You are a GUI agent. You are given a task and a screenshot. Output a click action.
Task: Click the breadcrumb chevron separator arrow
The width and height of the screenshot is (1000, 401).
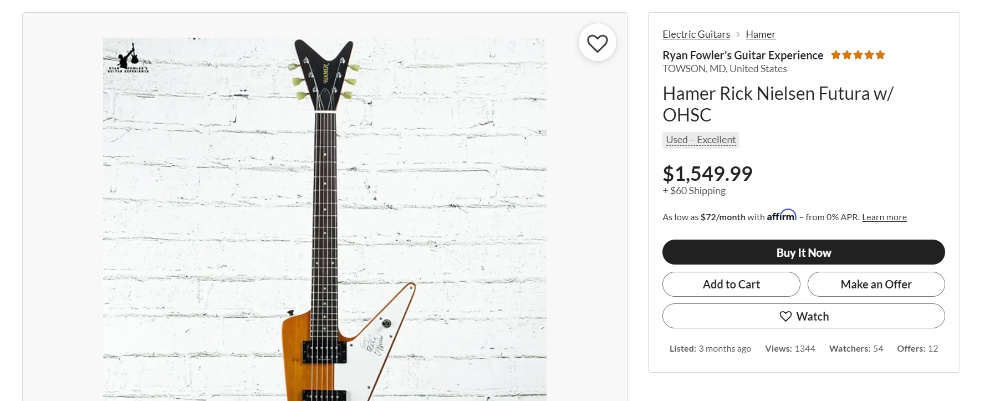click(738, 34)
